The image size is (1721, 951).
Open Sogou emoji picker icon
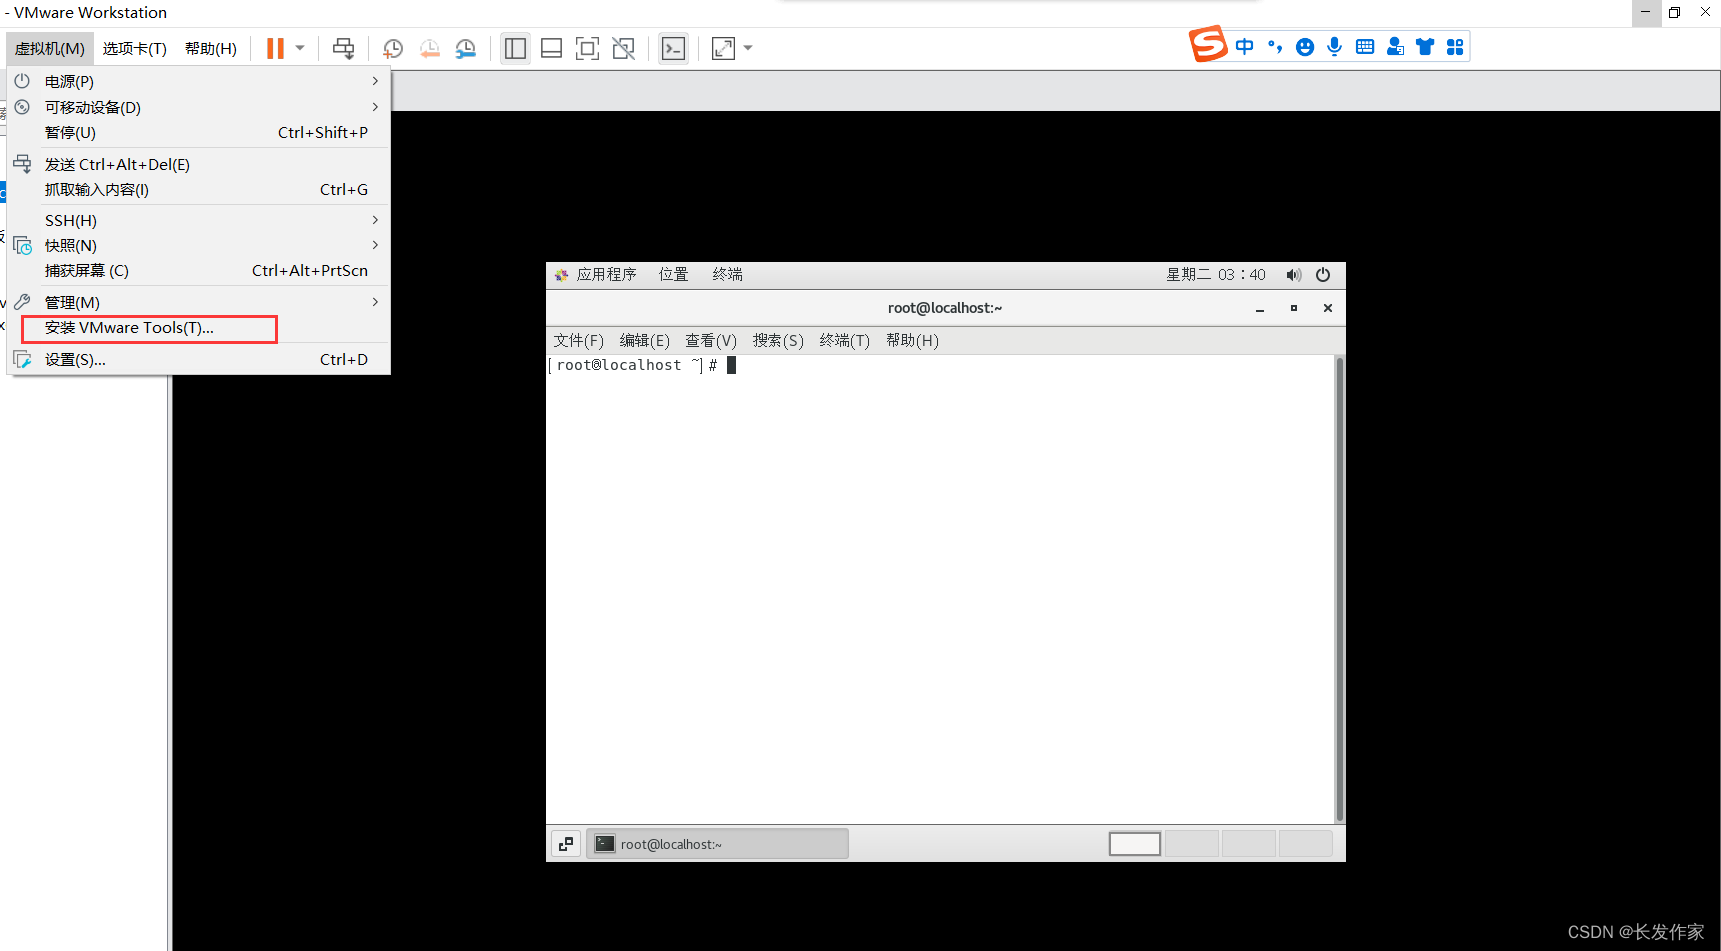pyautogui.click(x=1304, y=46)
